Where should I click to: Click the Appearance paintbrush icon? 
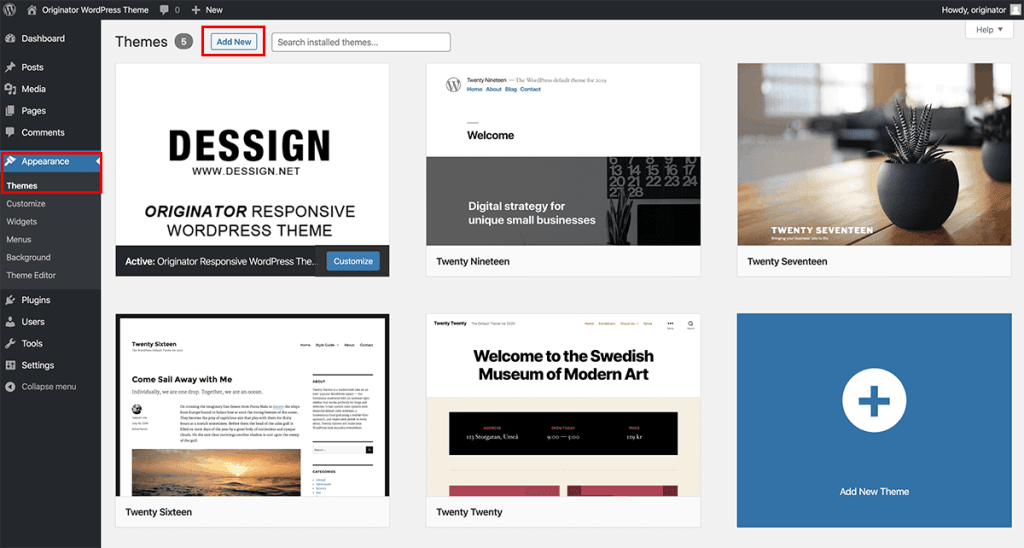[x=10, y=161]
